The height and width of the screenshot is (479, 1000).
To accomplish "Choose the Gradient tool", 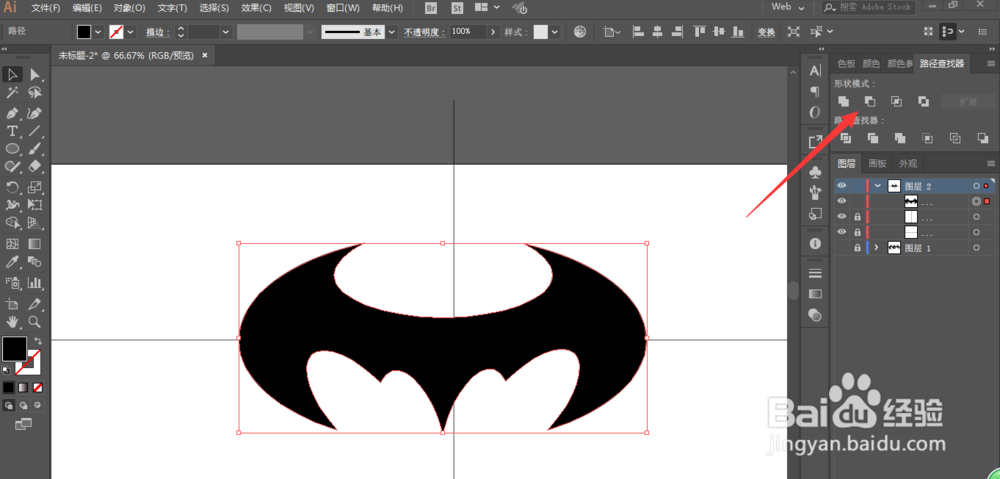I will [x=34, y=244].
